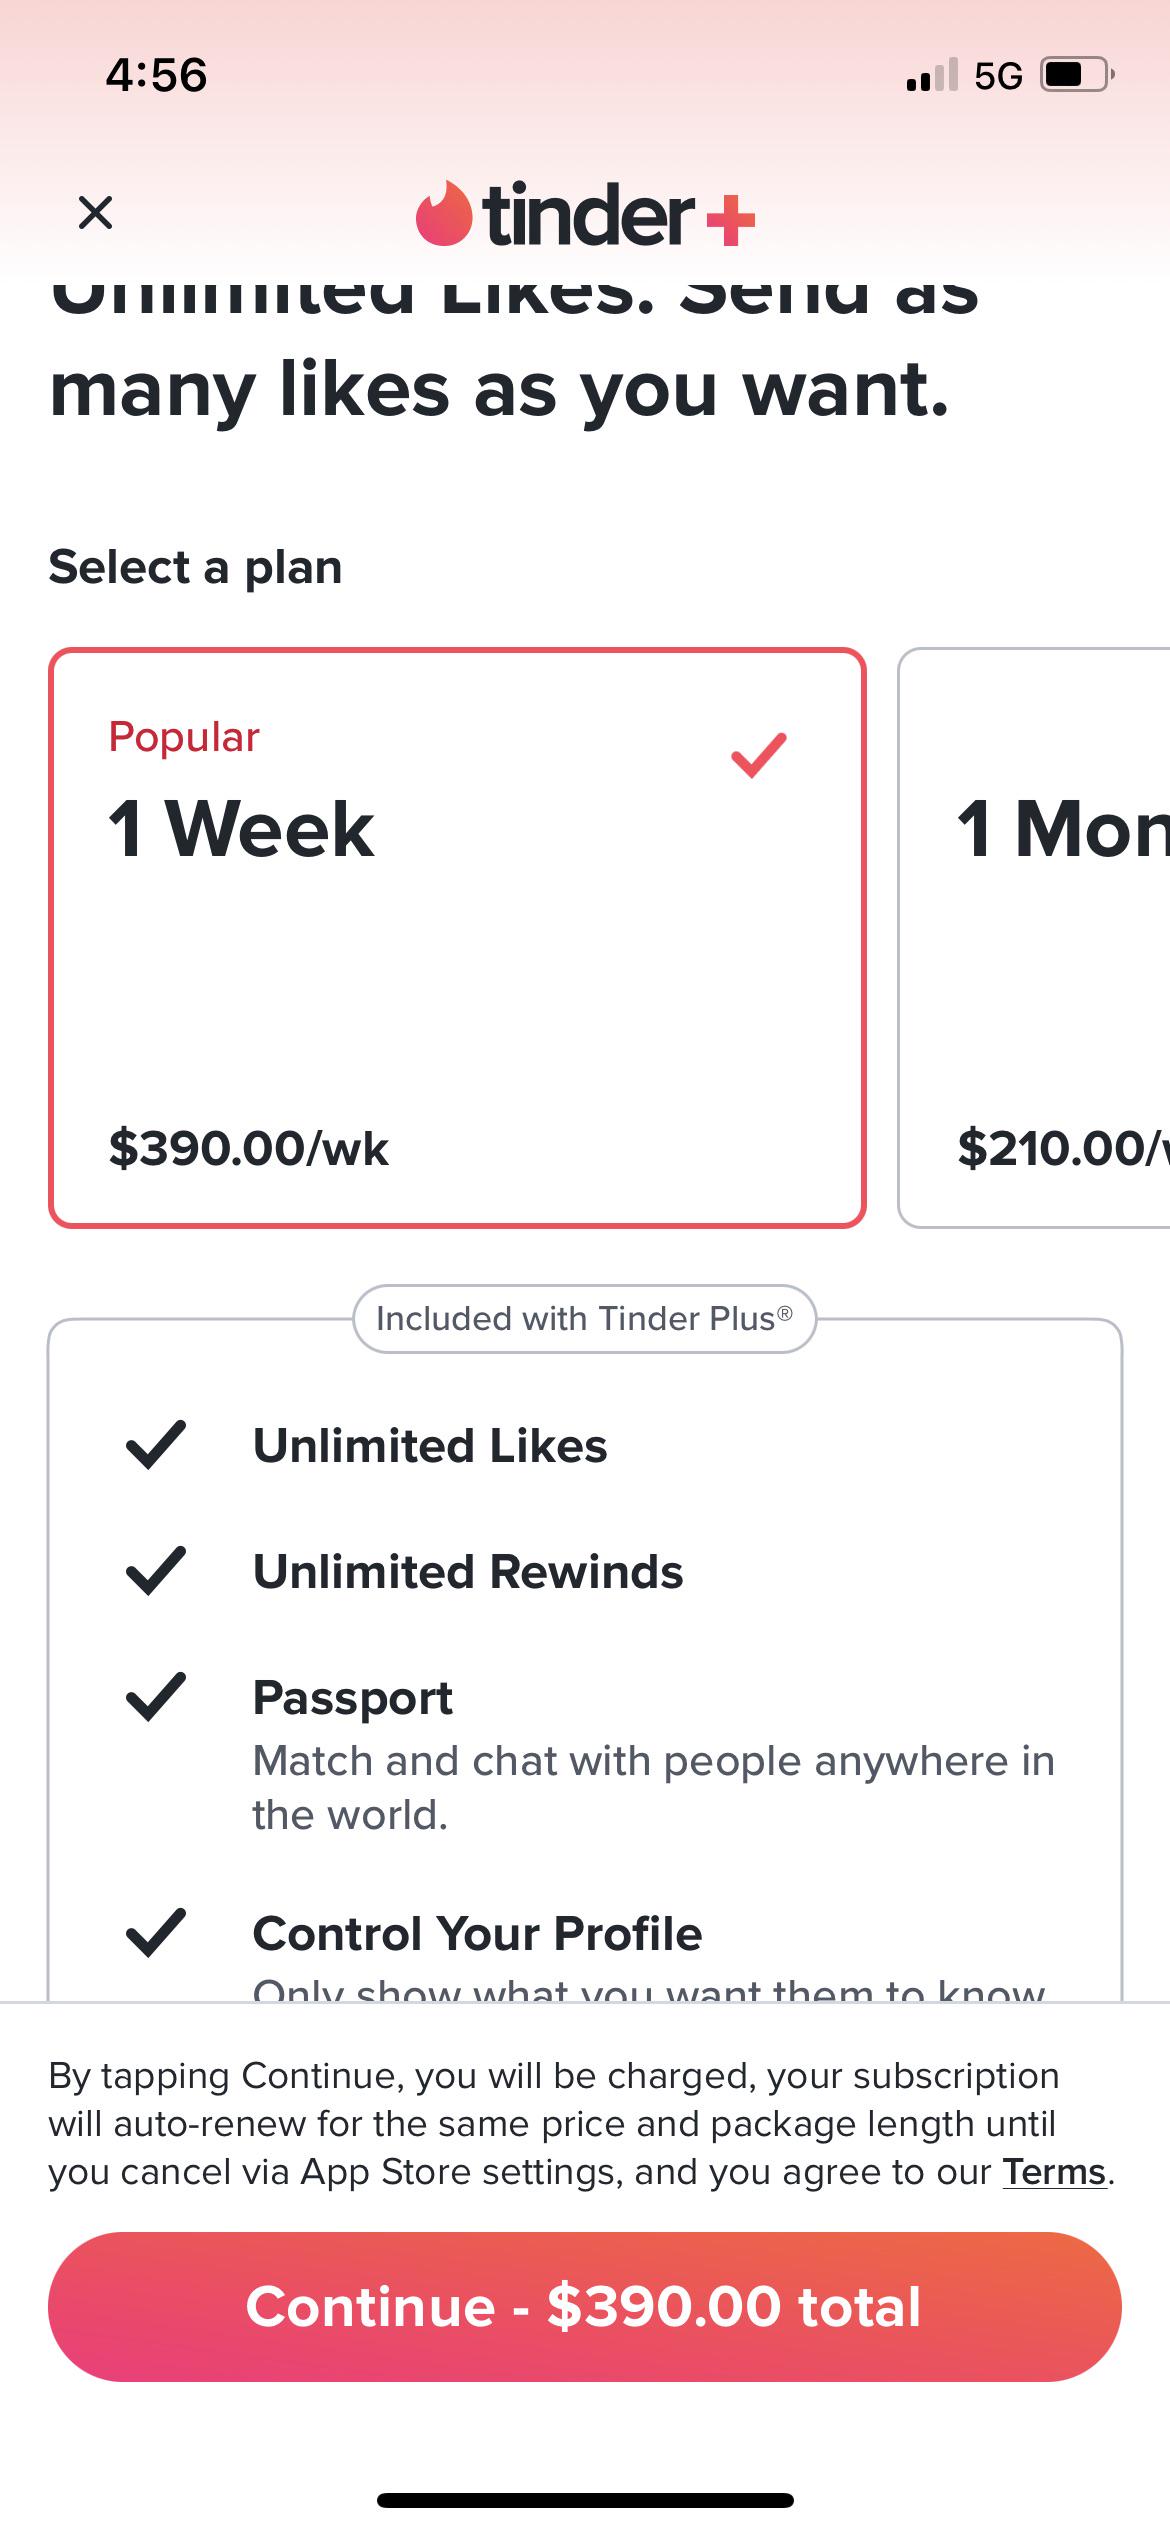Tap the Control Your Profile checkmark icon
The height and width of the screenshot is (2532, 1170).
click(x=156, y=1933)
